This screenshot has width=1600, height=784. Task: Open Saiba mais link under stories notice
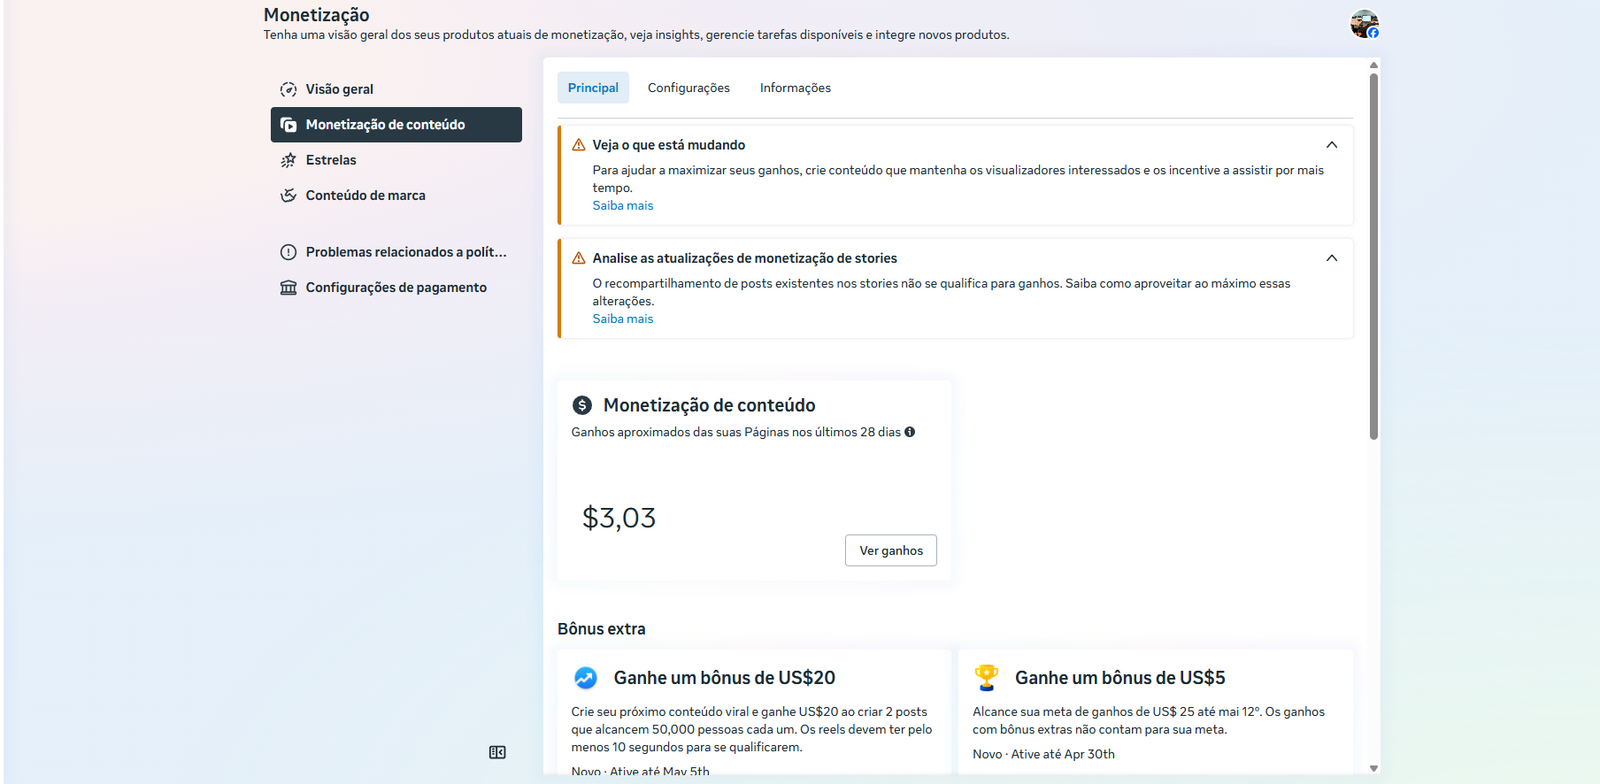coord(622,319)
